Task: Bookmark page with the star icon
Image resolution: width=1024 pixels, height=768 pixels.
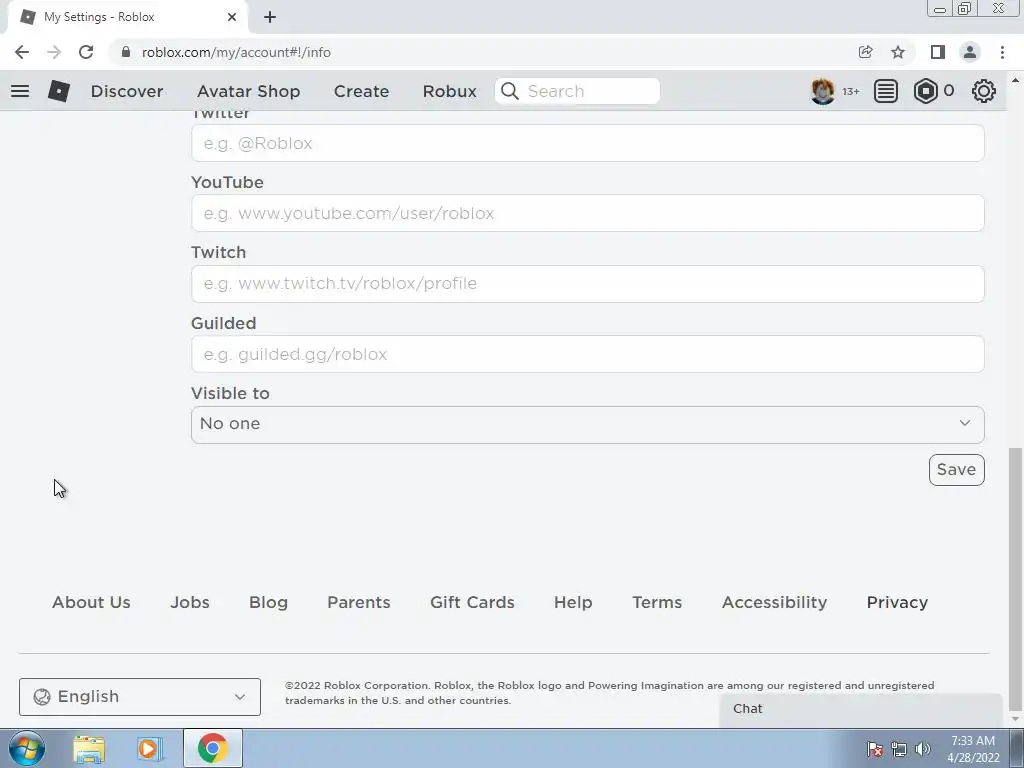Action: point(898,52)
